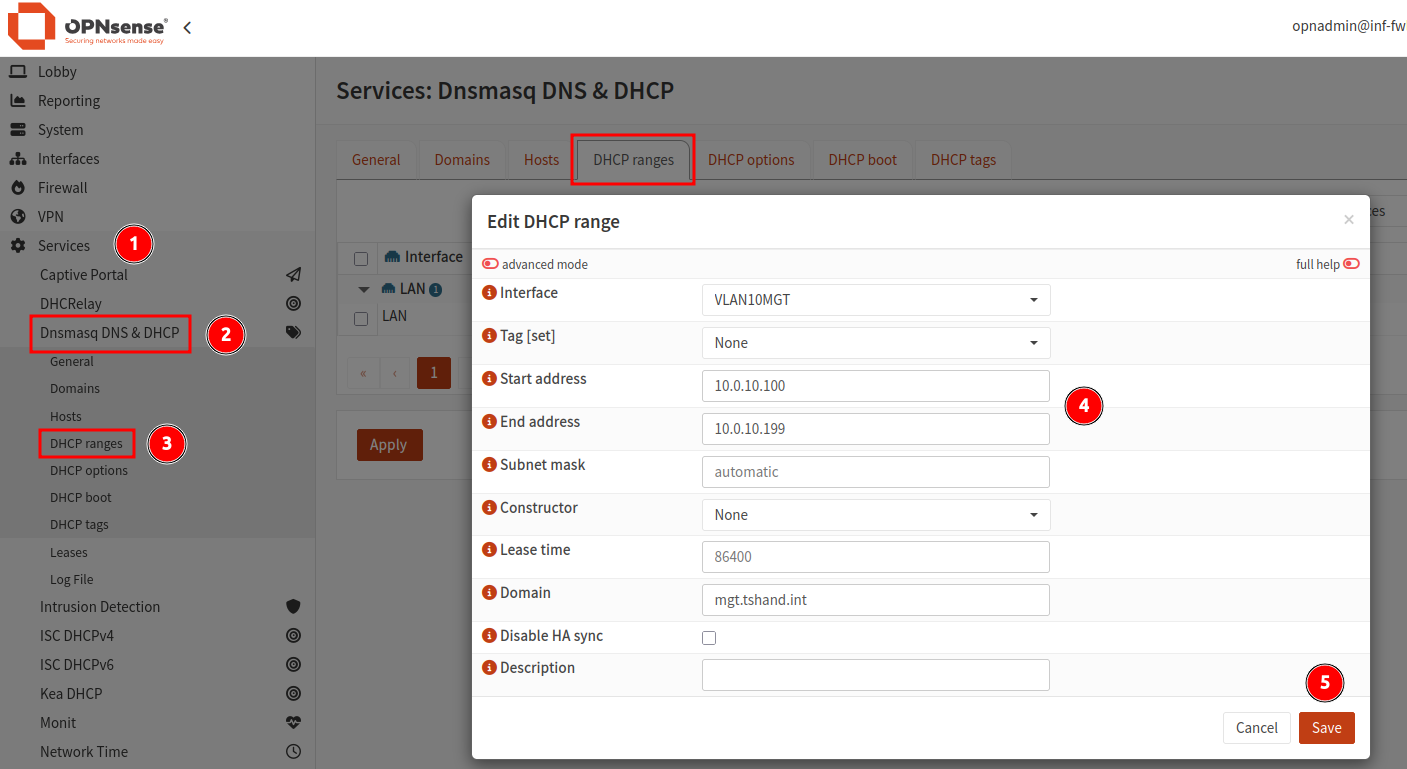The width and height of the screenshot is (1407, 769).
Task: Cancel editing the DHCP range
Action: [1256, 727]
